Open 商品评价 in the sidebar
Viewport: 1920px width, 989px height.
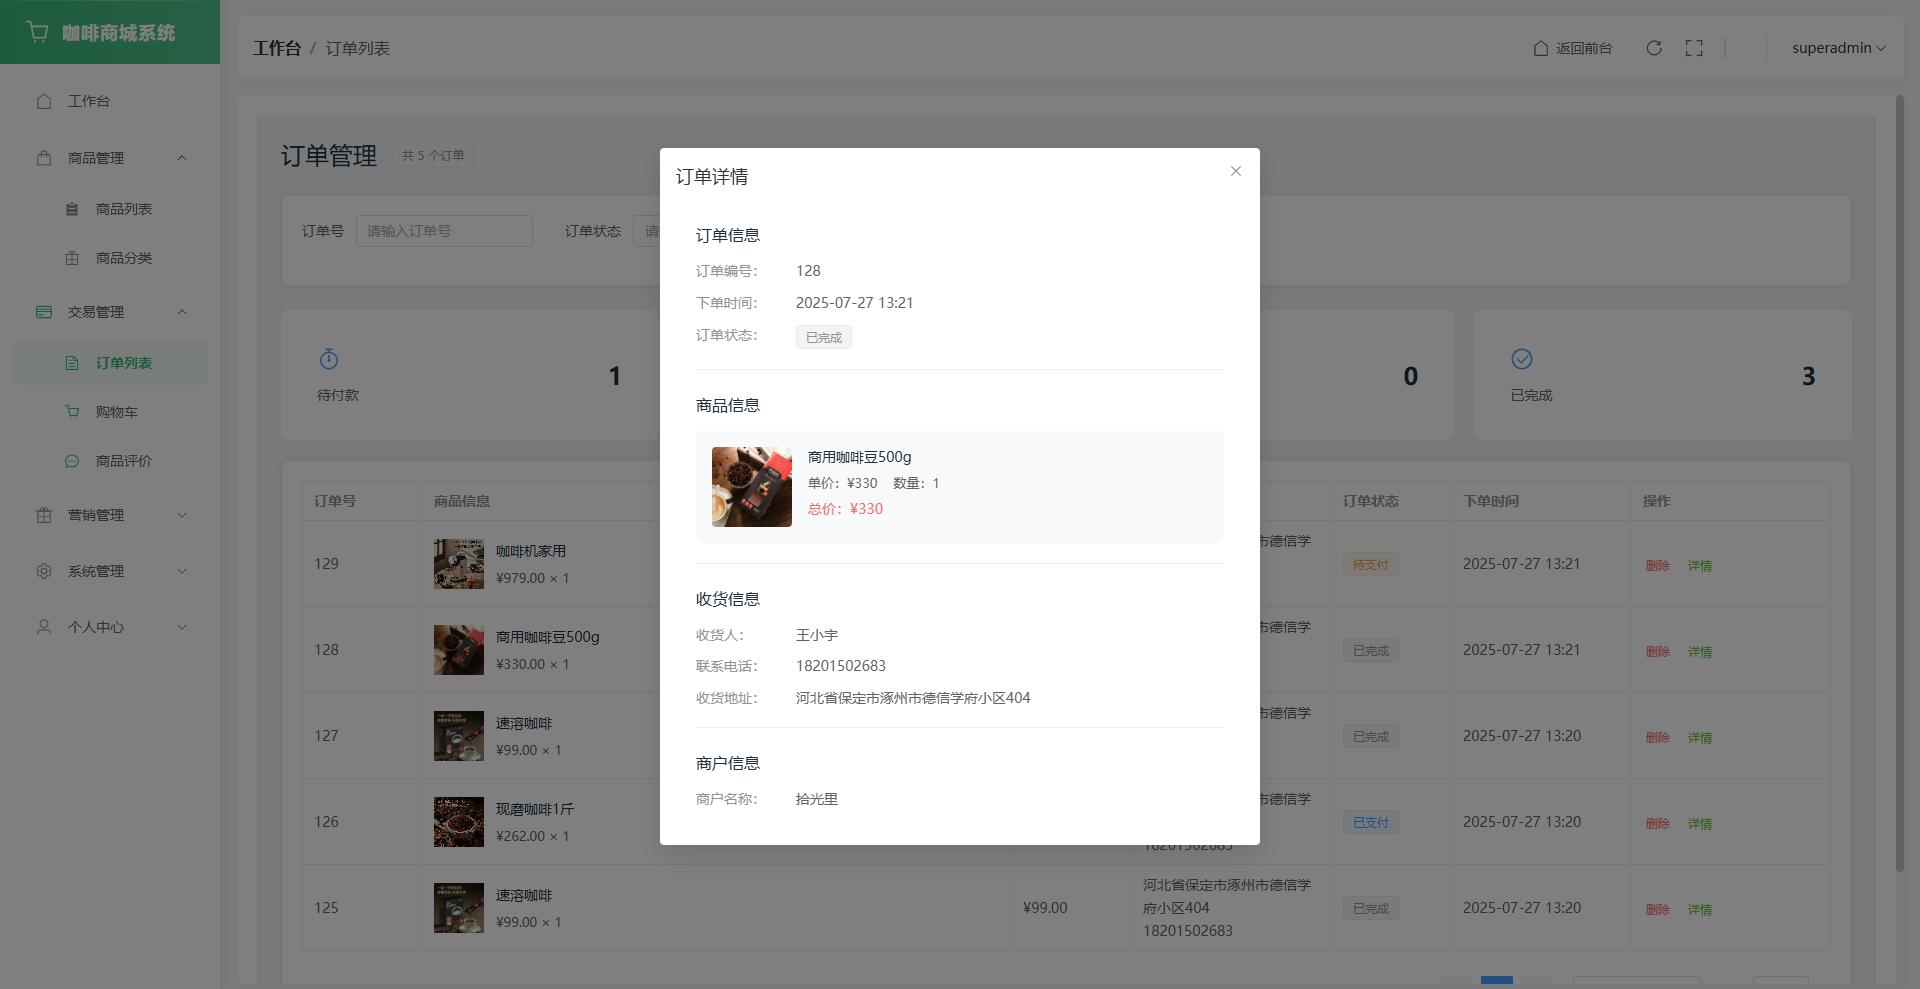point(123,461)
